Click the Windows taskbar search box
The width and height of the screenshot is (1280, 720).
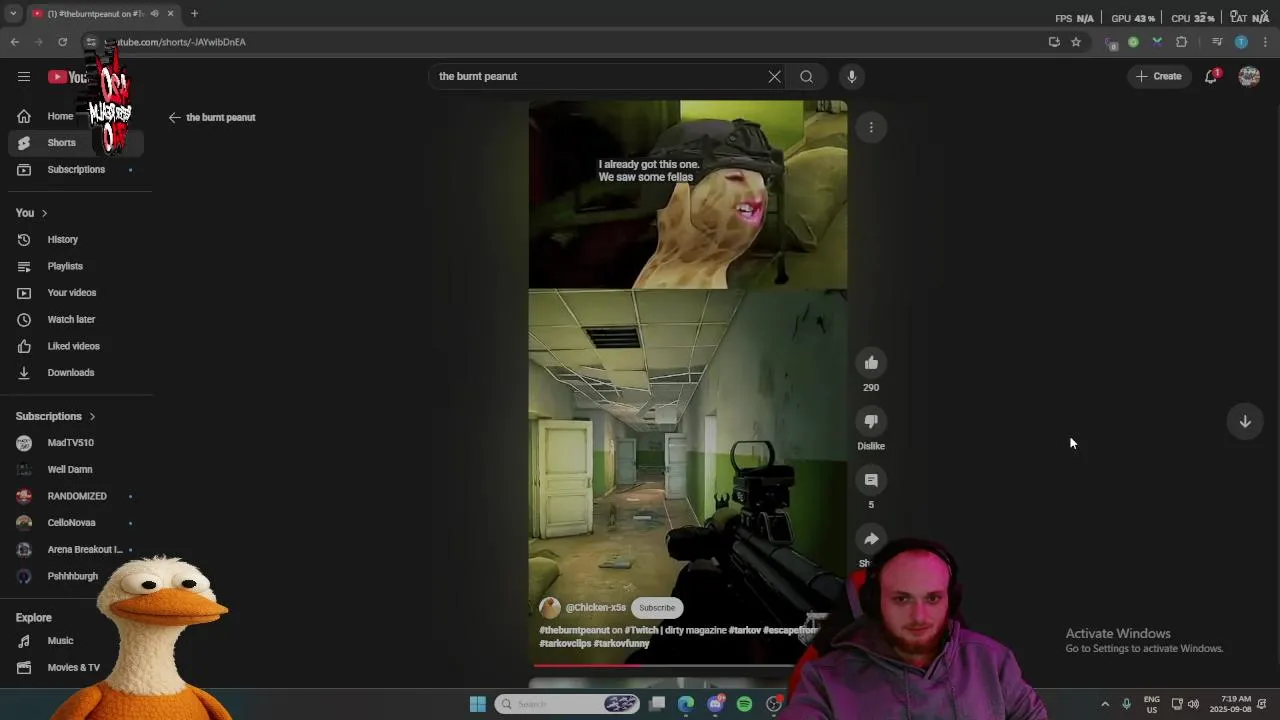click(567, 704)
